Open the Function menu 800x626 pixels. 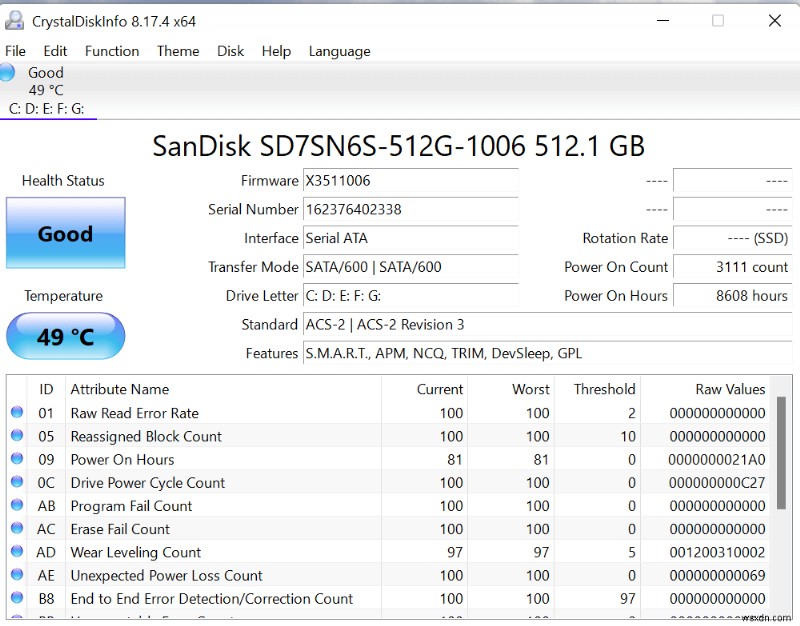point(111,51)
